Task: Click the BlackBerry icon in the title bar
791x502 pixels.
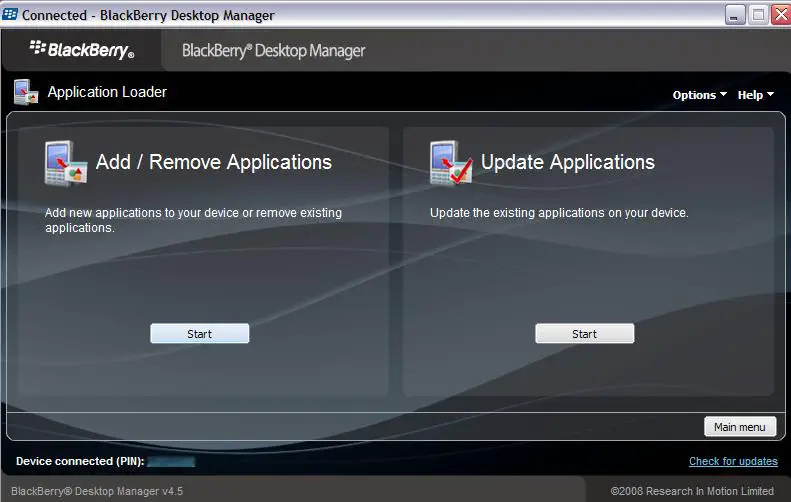Action: [10, 14]
